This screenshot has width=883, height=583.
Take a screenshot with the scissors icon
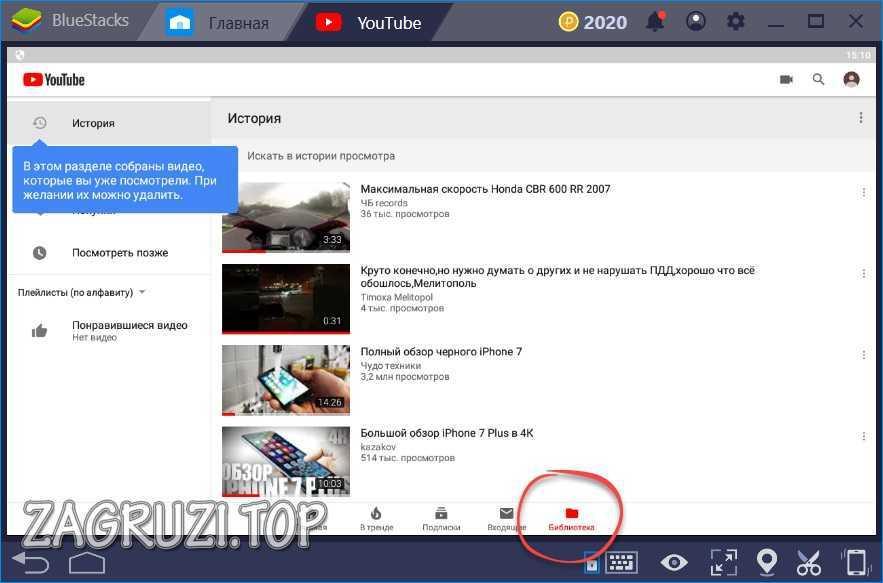809,562
